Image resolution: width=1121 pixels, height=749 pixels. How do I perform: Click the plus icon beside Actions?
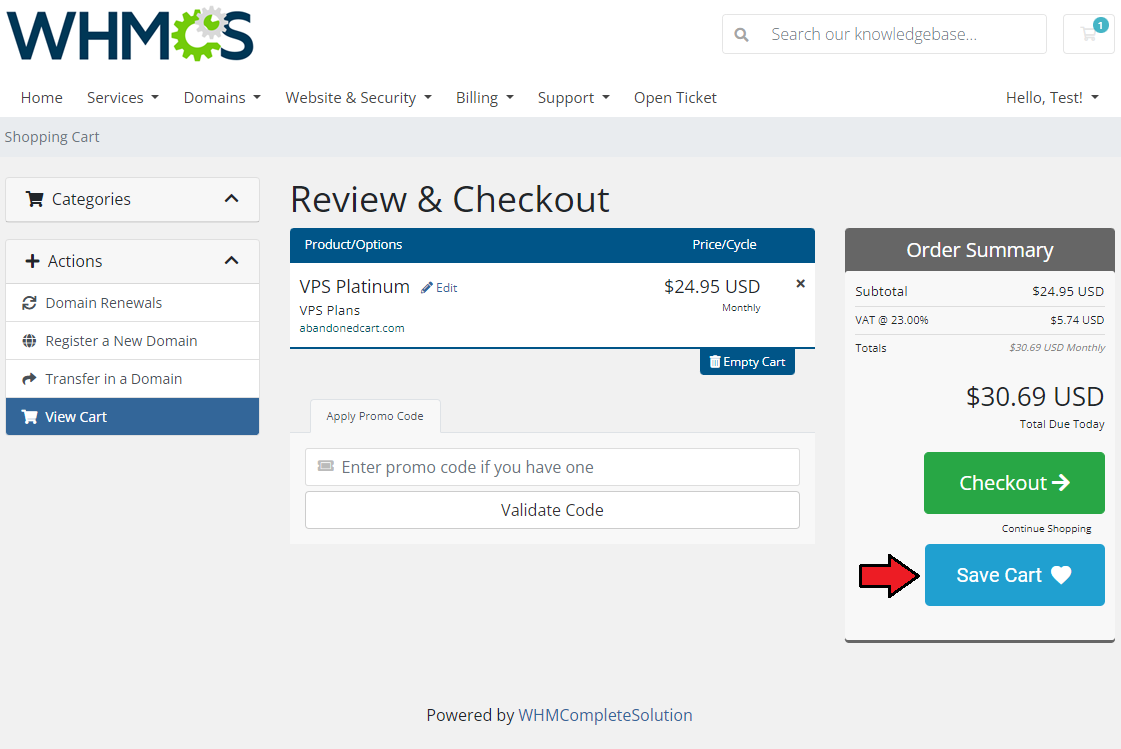point(32,261)
